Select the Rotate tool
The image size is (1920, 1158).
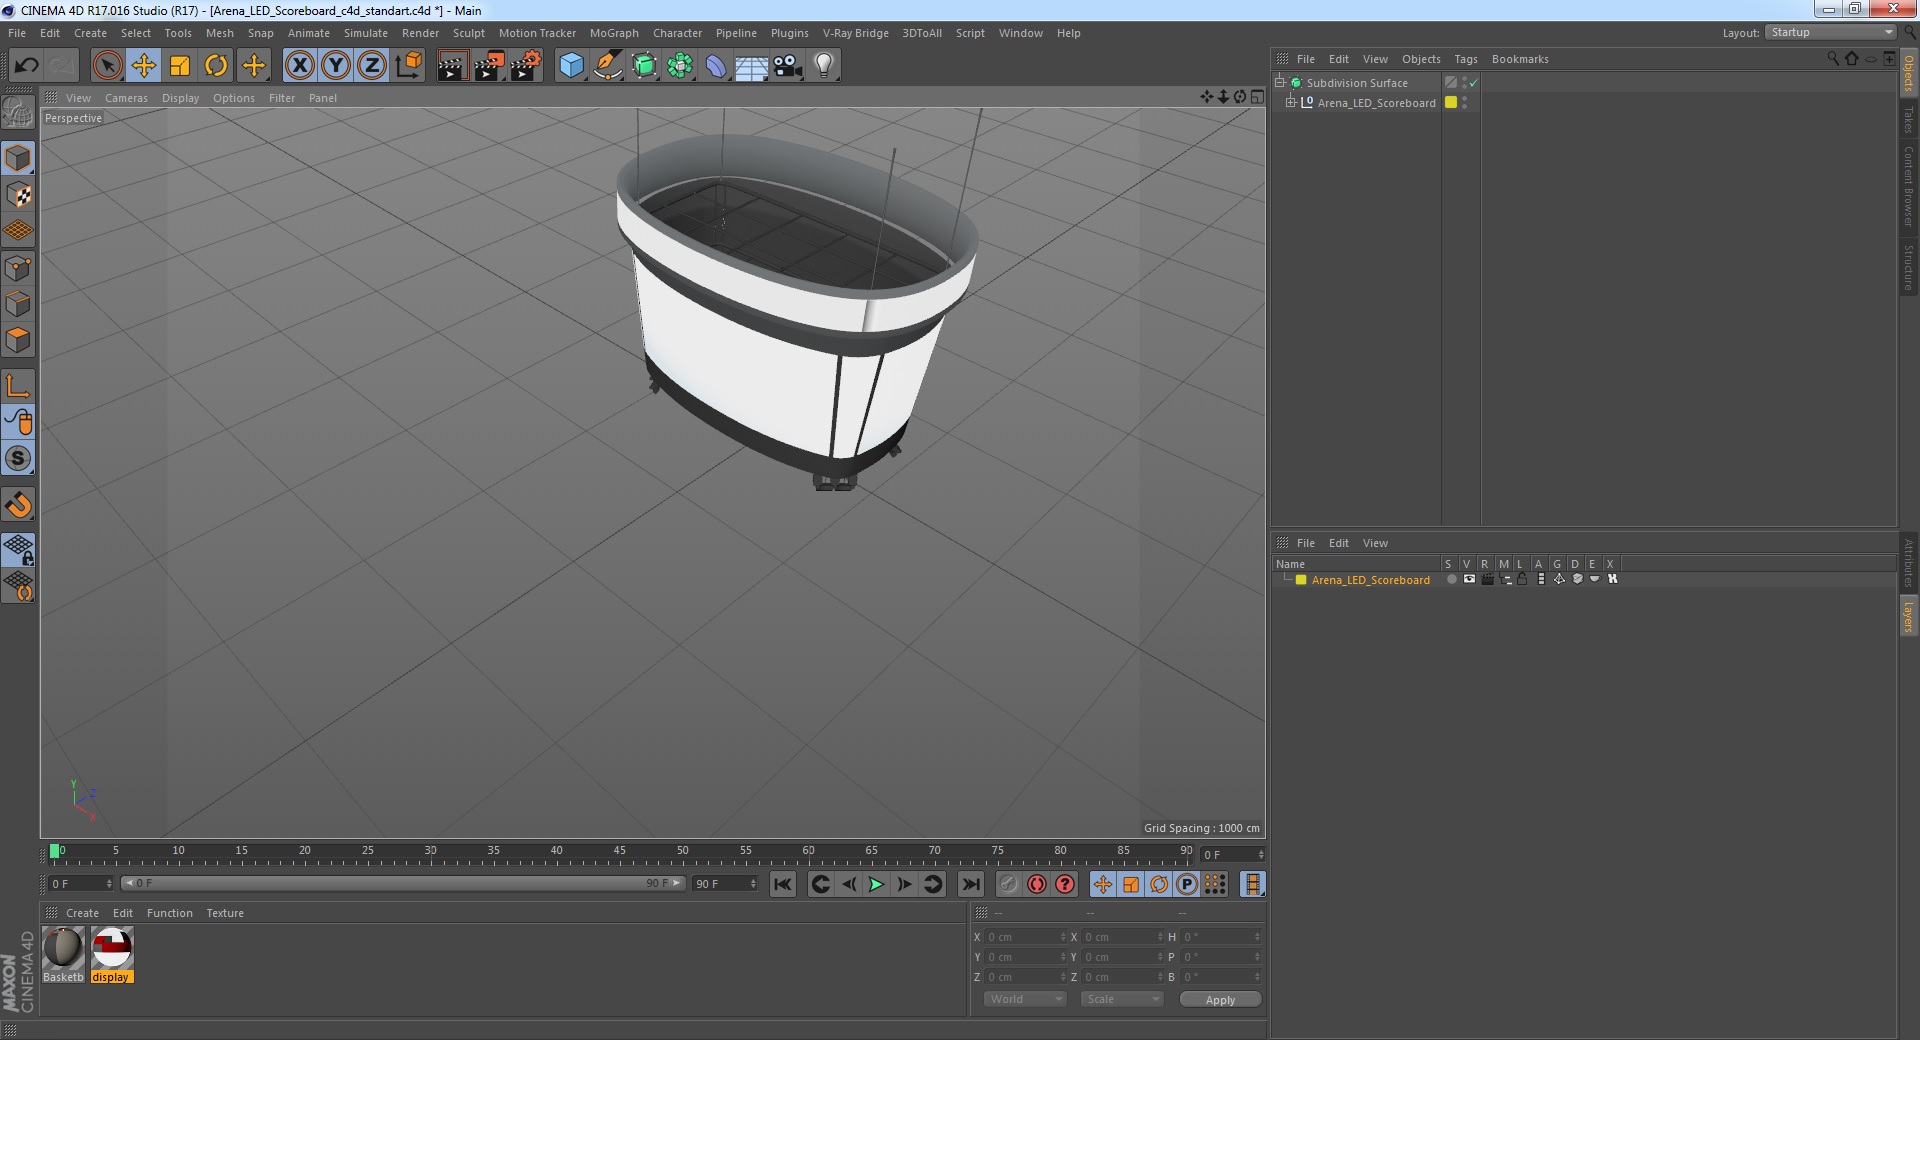pos(216,66)
